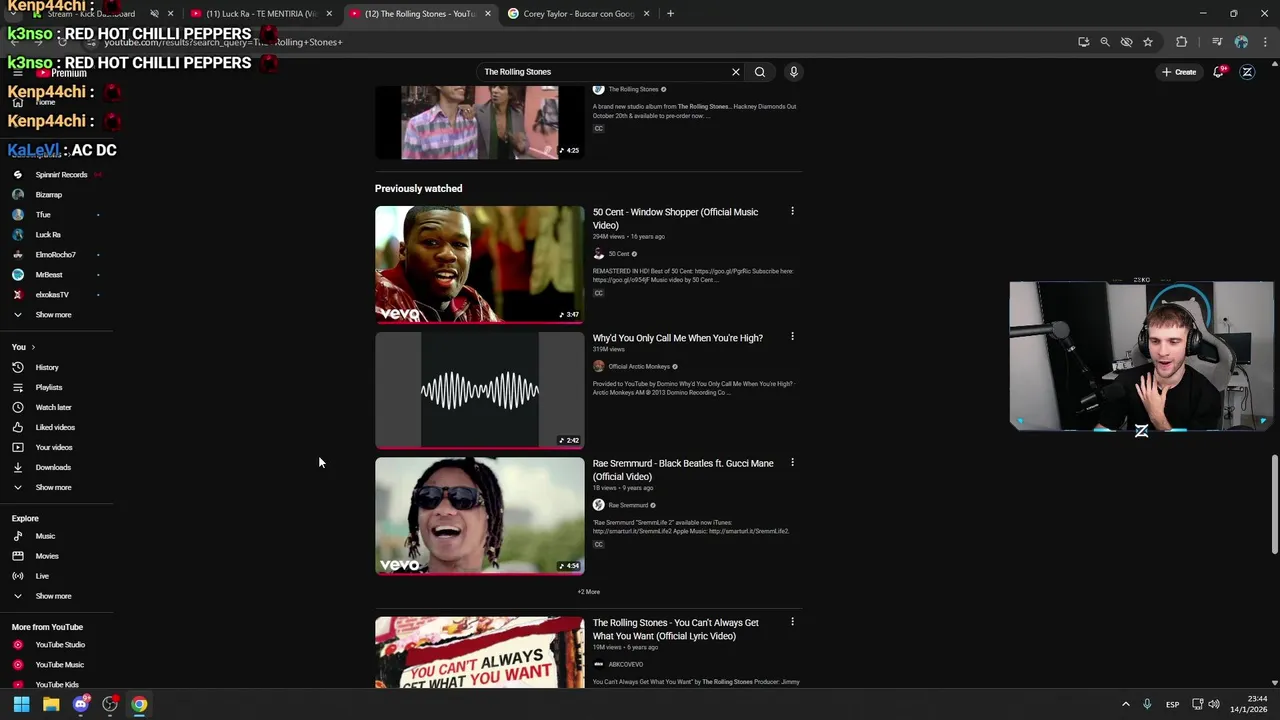Expand Explore section with Show more
The height and width of the screenshot is (720, 1280).
click(x=53, y=596)
